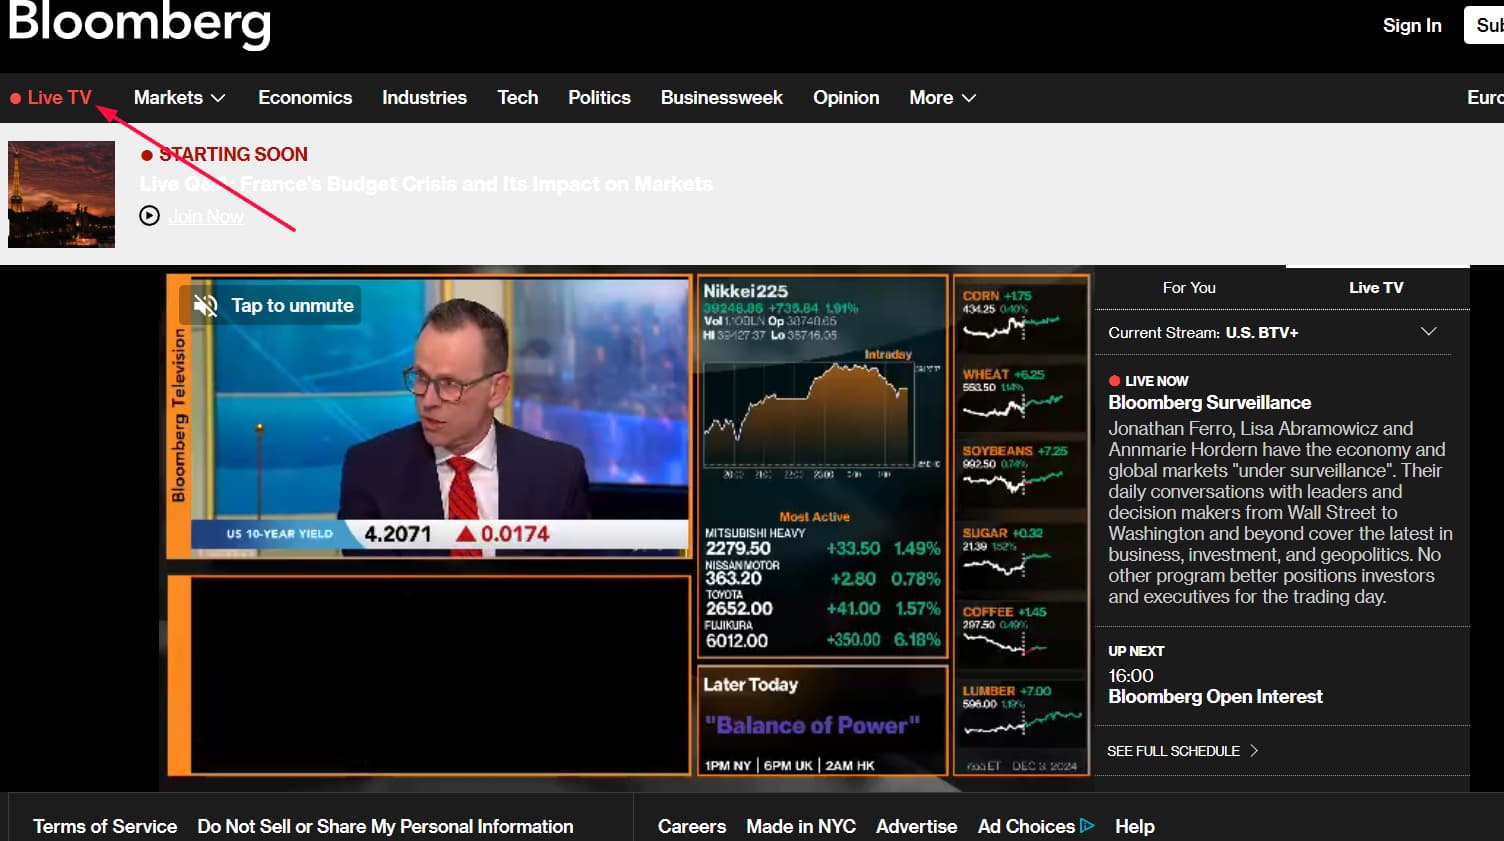Open the Live TV nav link
Image resolution: width=1504 pixels, height=841 pixels.
[x=51, y=97]
